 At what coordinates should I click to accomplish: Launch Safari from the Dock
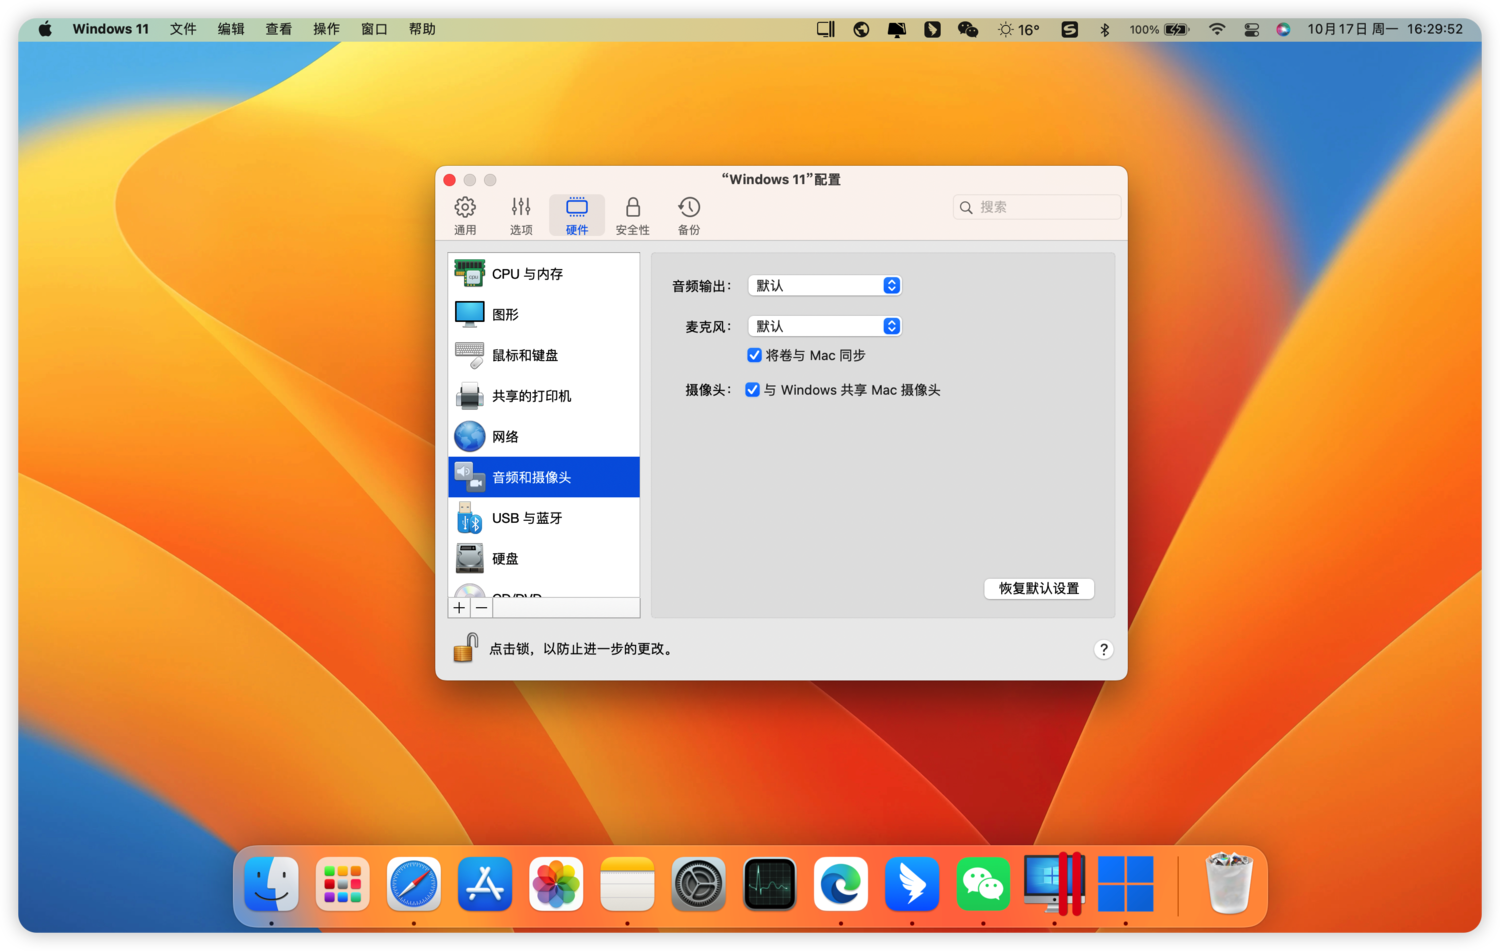414,884
